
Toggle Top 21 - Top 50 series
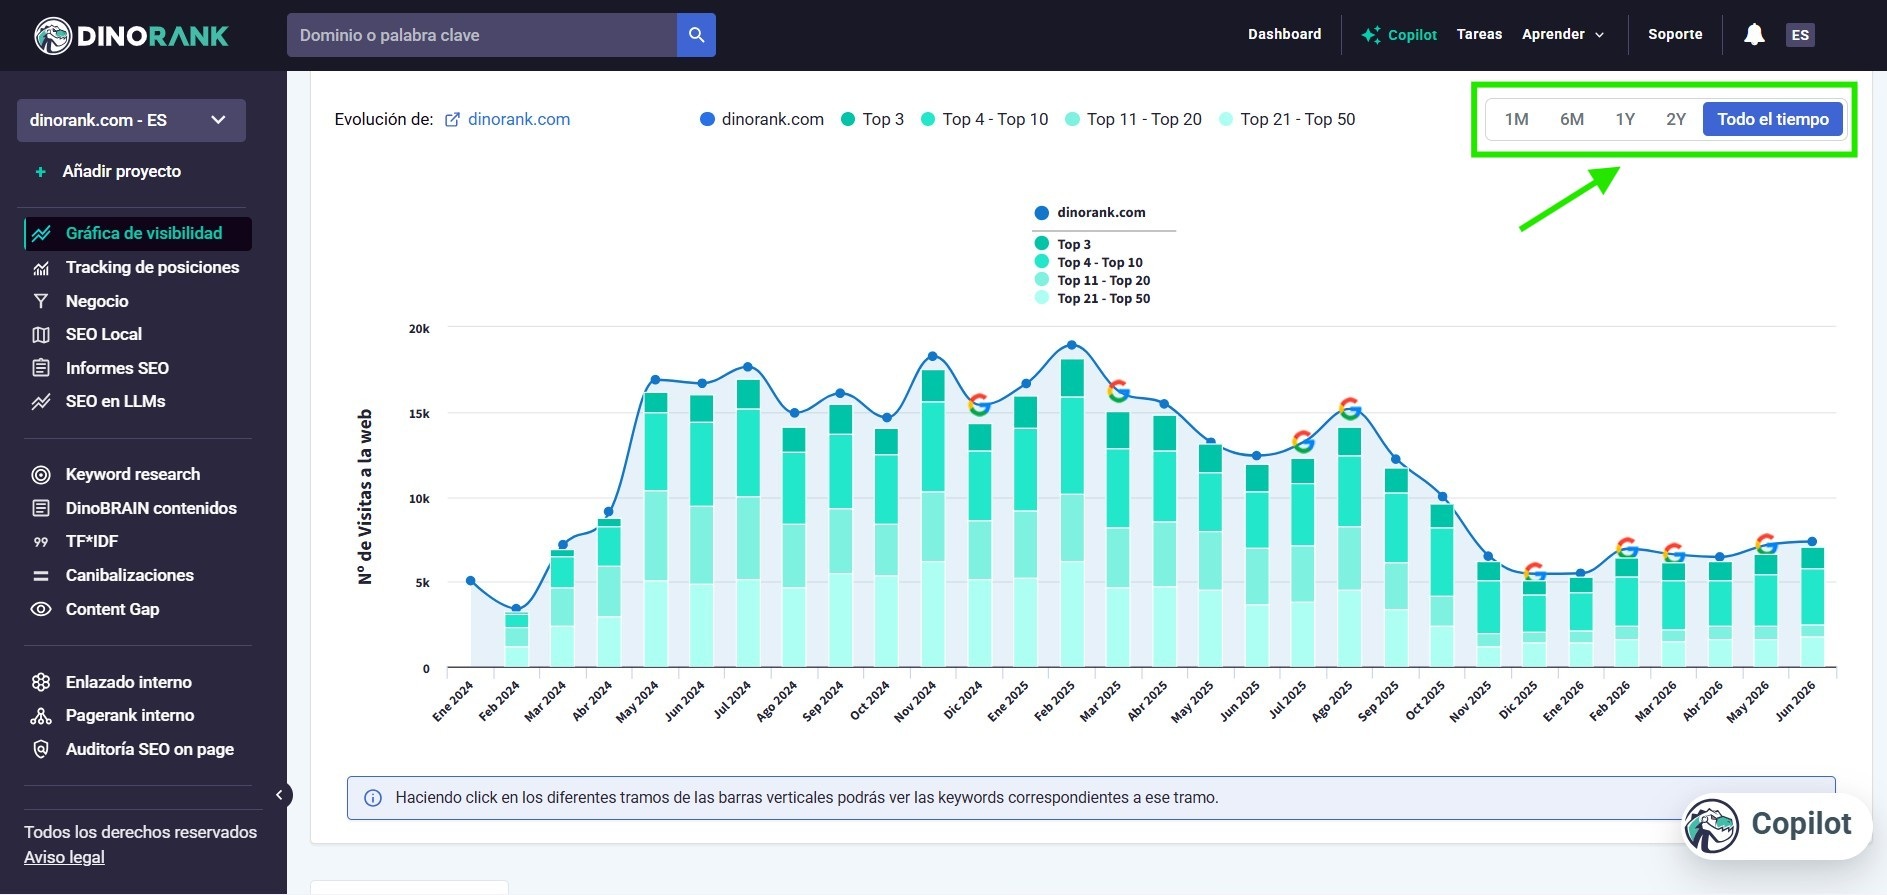1287,119
